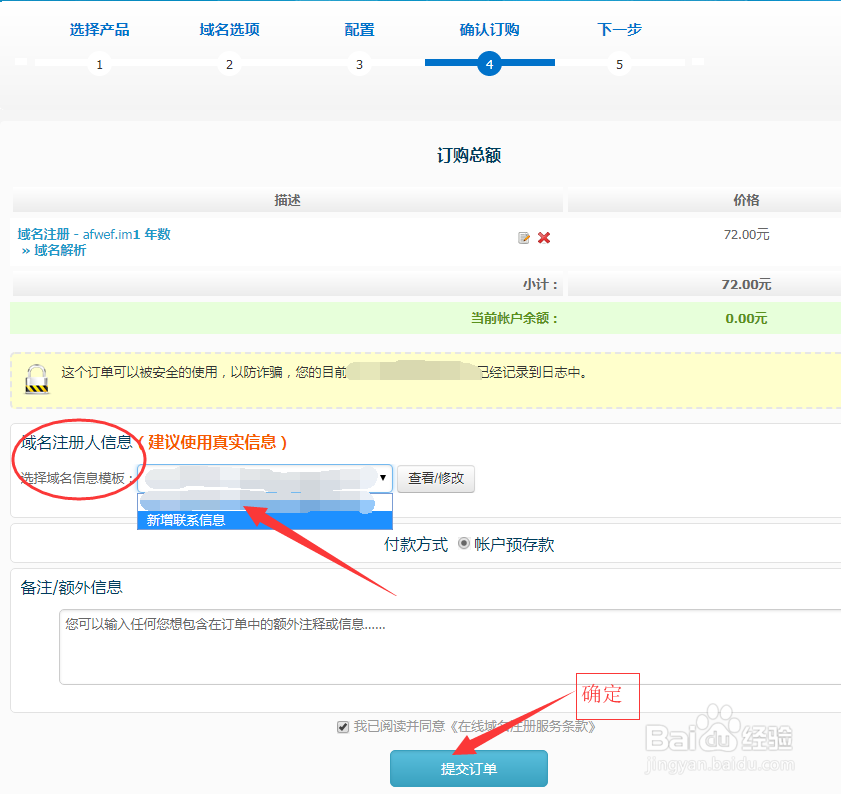Screen dimensions: 841x794
Task: Click the 付款方式 label
Action: [416, 544]
